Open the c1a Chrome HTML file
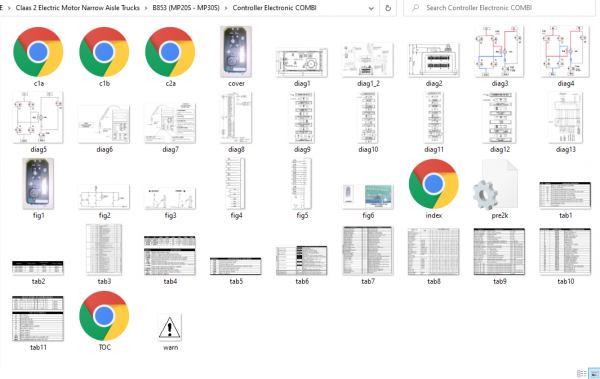This screenshot has width=600, height=379. [x=38, y=52]
